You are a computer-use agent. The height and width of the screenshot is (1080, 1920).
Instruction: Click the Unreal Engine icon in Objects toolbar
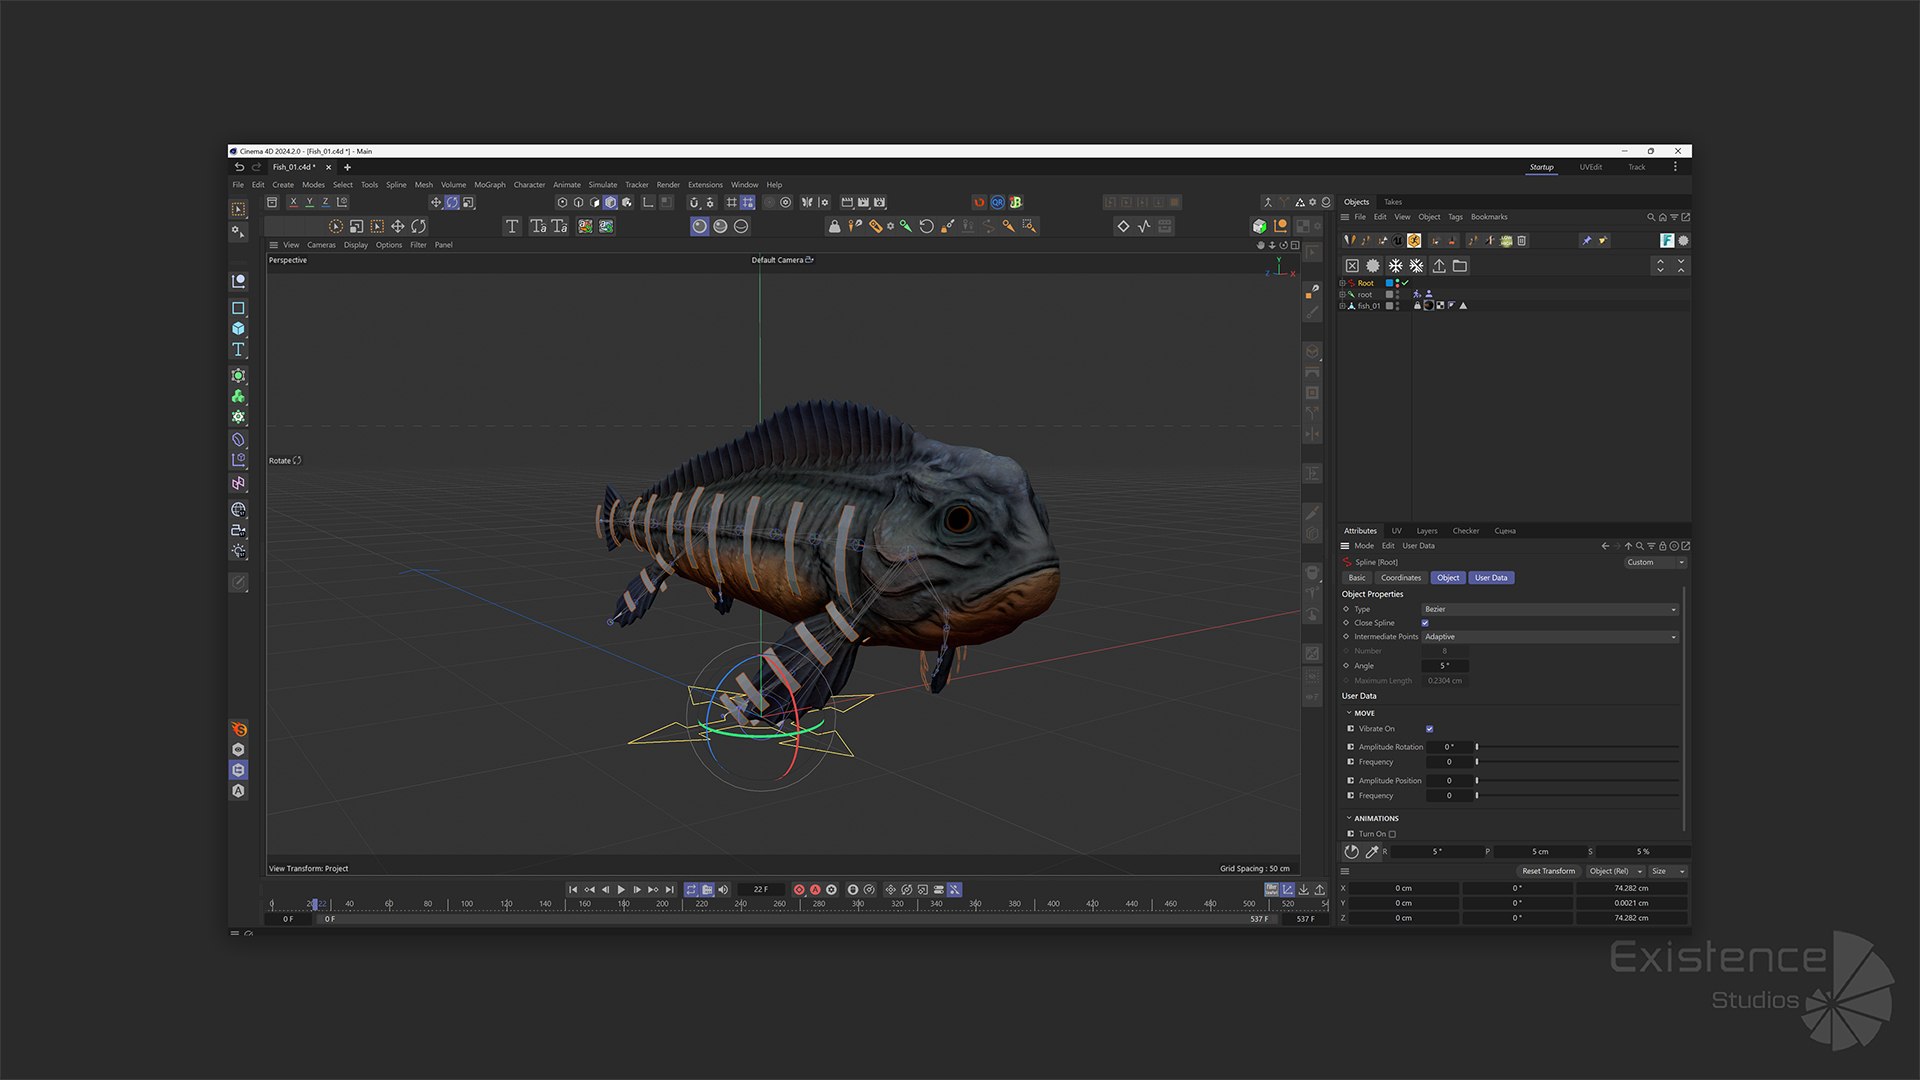[1398, 241]
